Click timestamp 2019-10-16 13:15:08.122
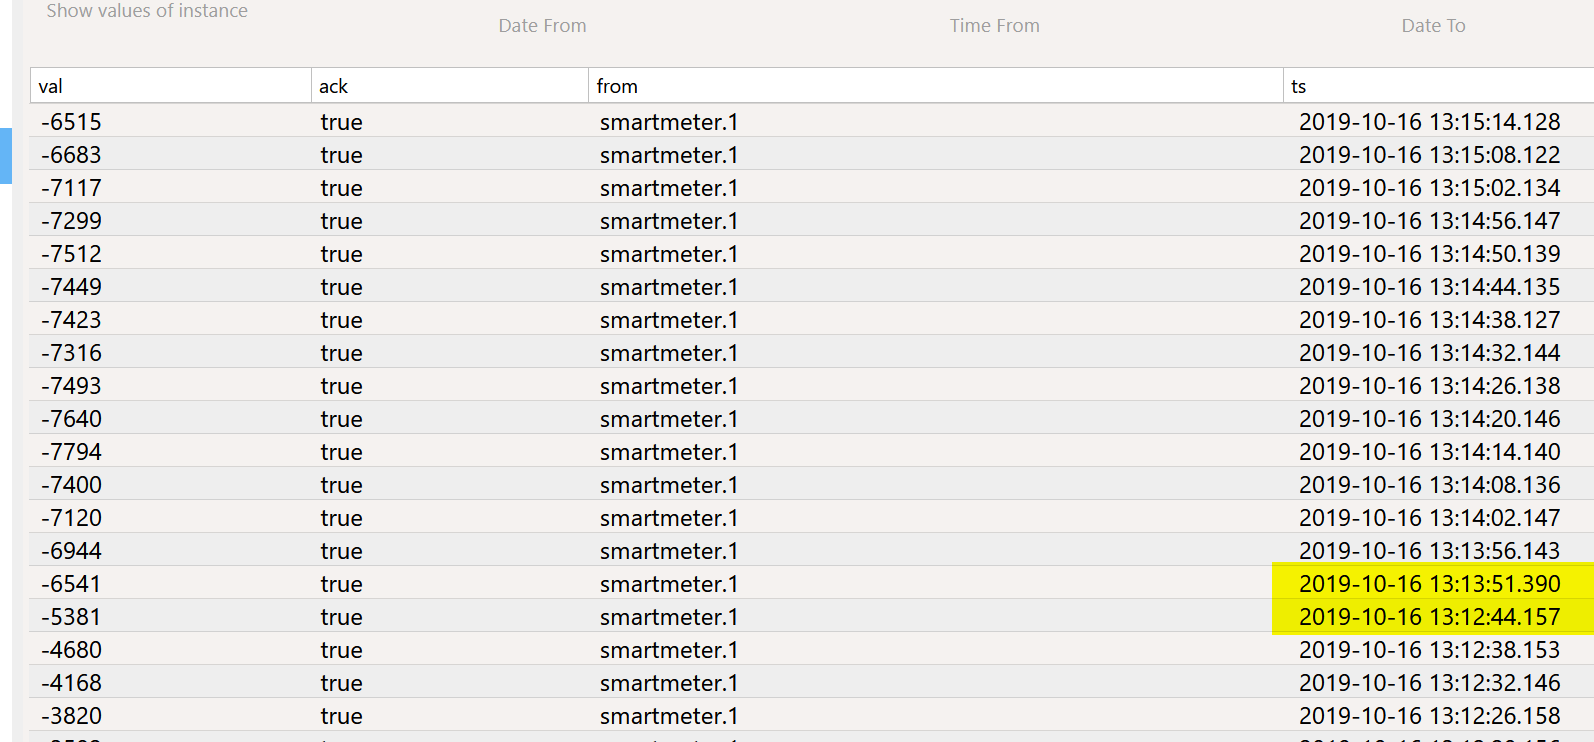1594x742 pixels. [1430, 155]
